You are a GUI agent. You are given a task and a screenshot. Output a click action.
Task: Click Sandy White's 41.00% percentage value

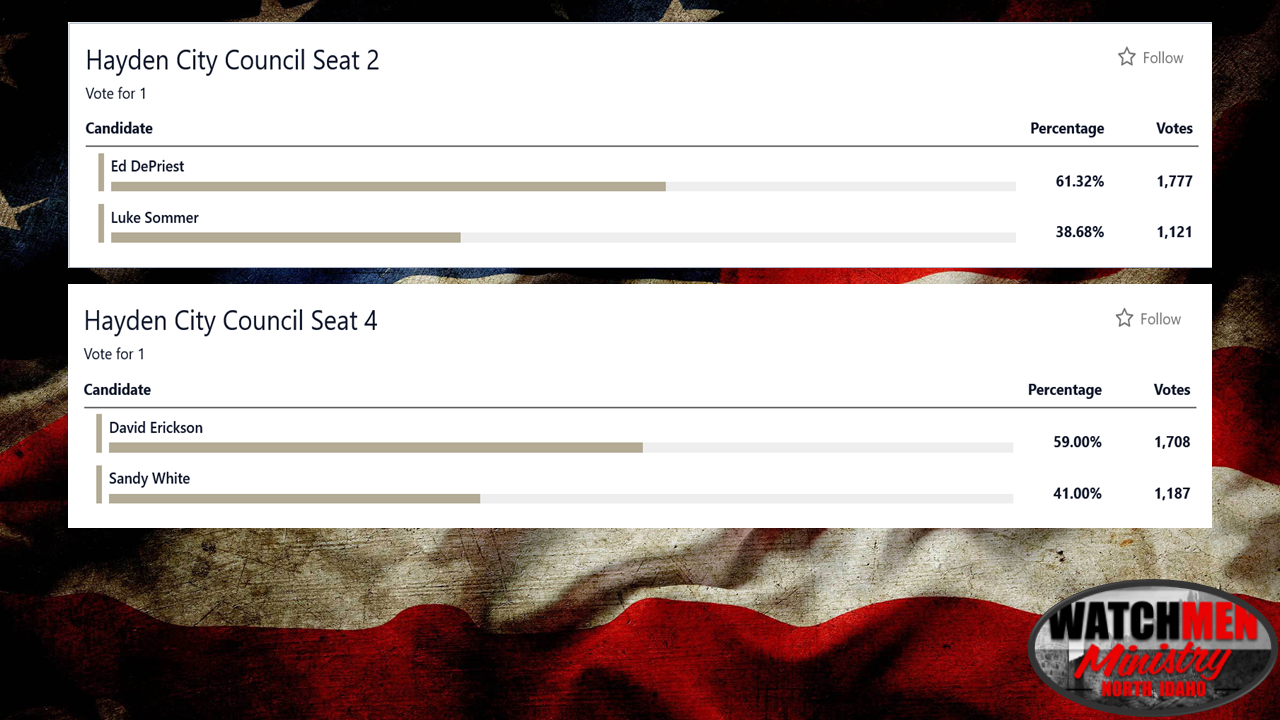click(1077, 494)
